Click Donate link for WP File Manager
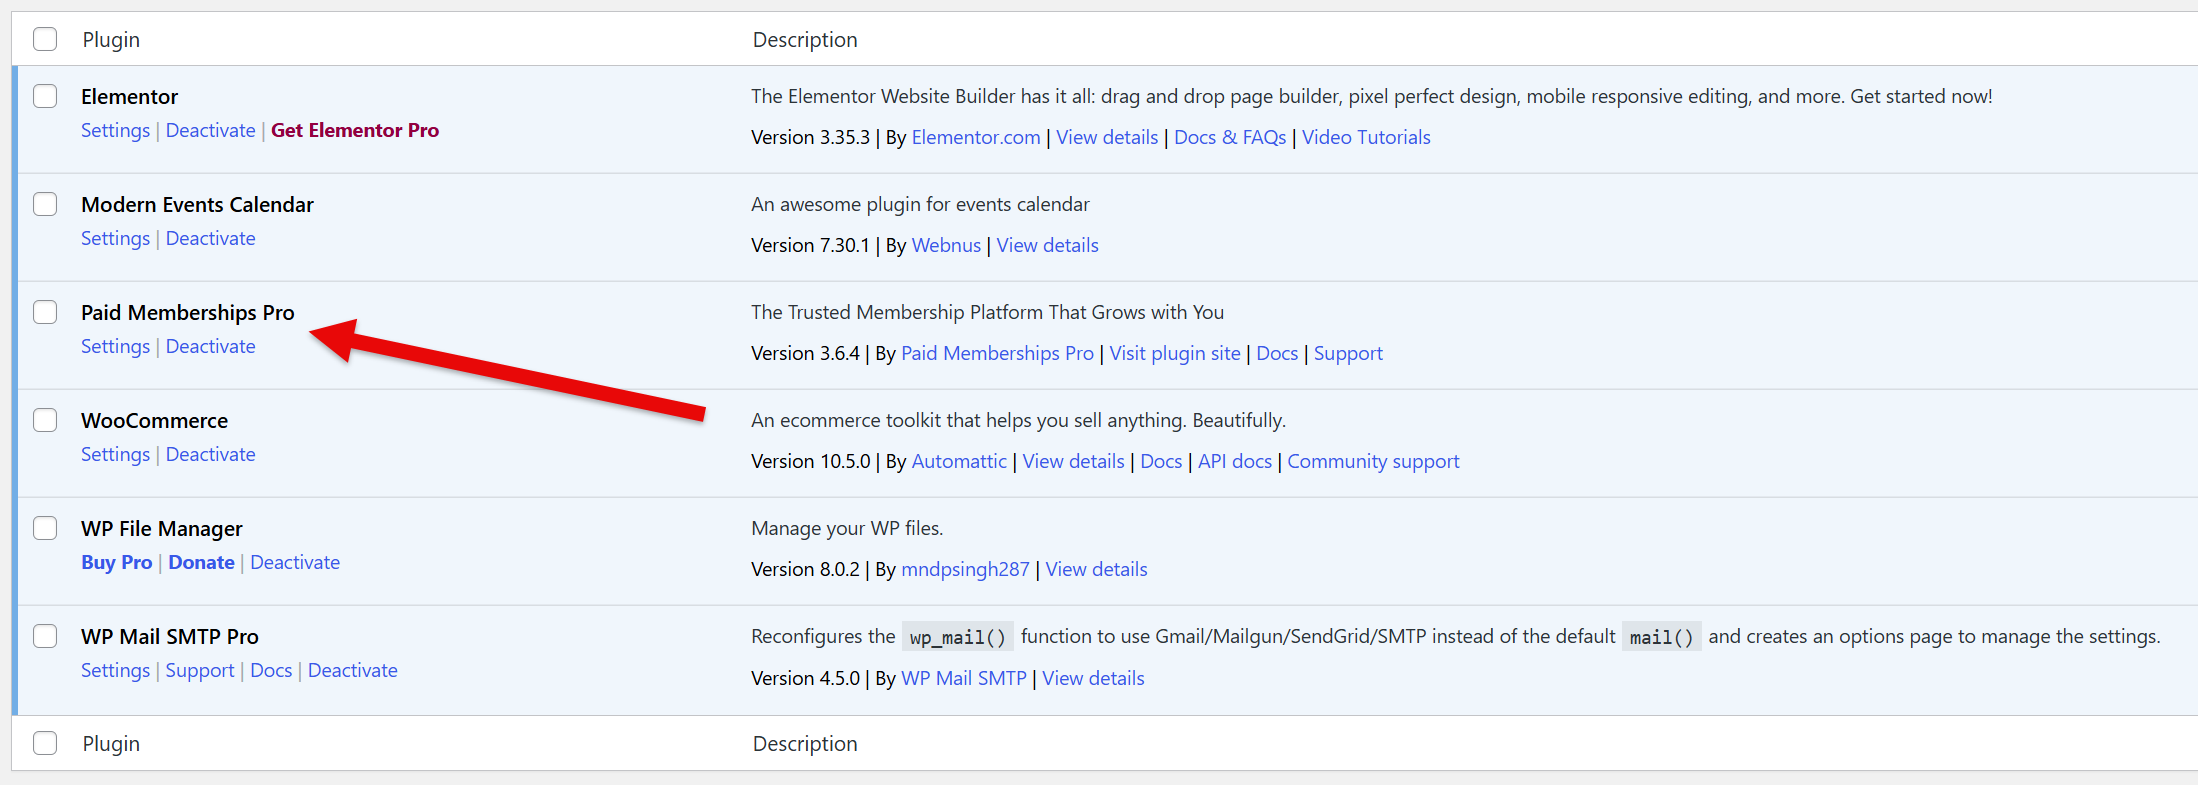 point(201,562)
